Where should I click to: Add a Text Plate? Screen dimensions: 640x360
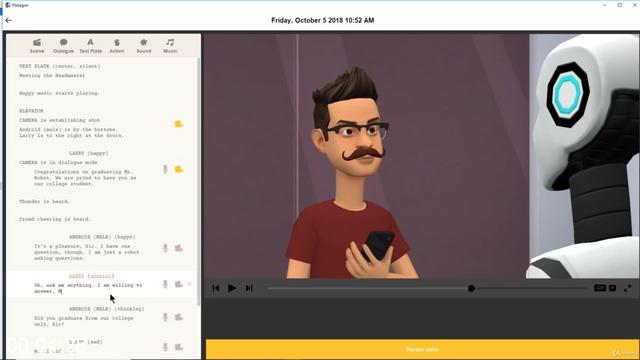tap(90, 46)
